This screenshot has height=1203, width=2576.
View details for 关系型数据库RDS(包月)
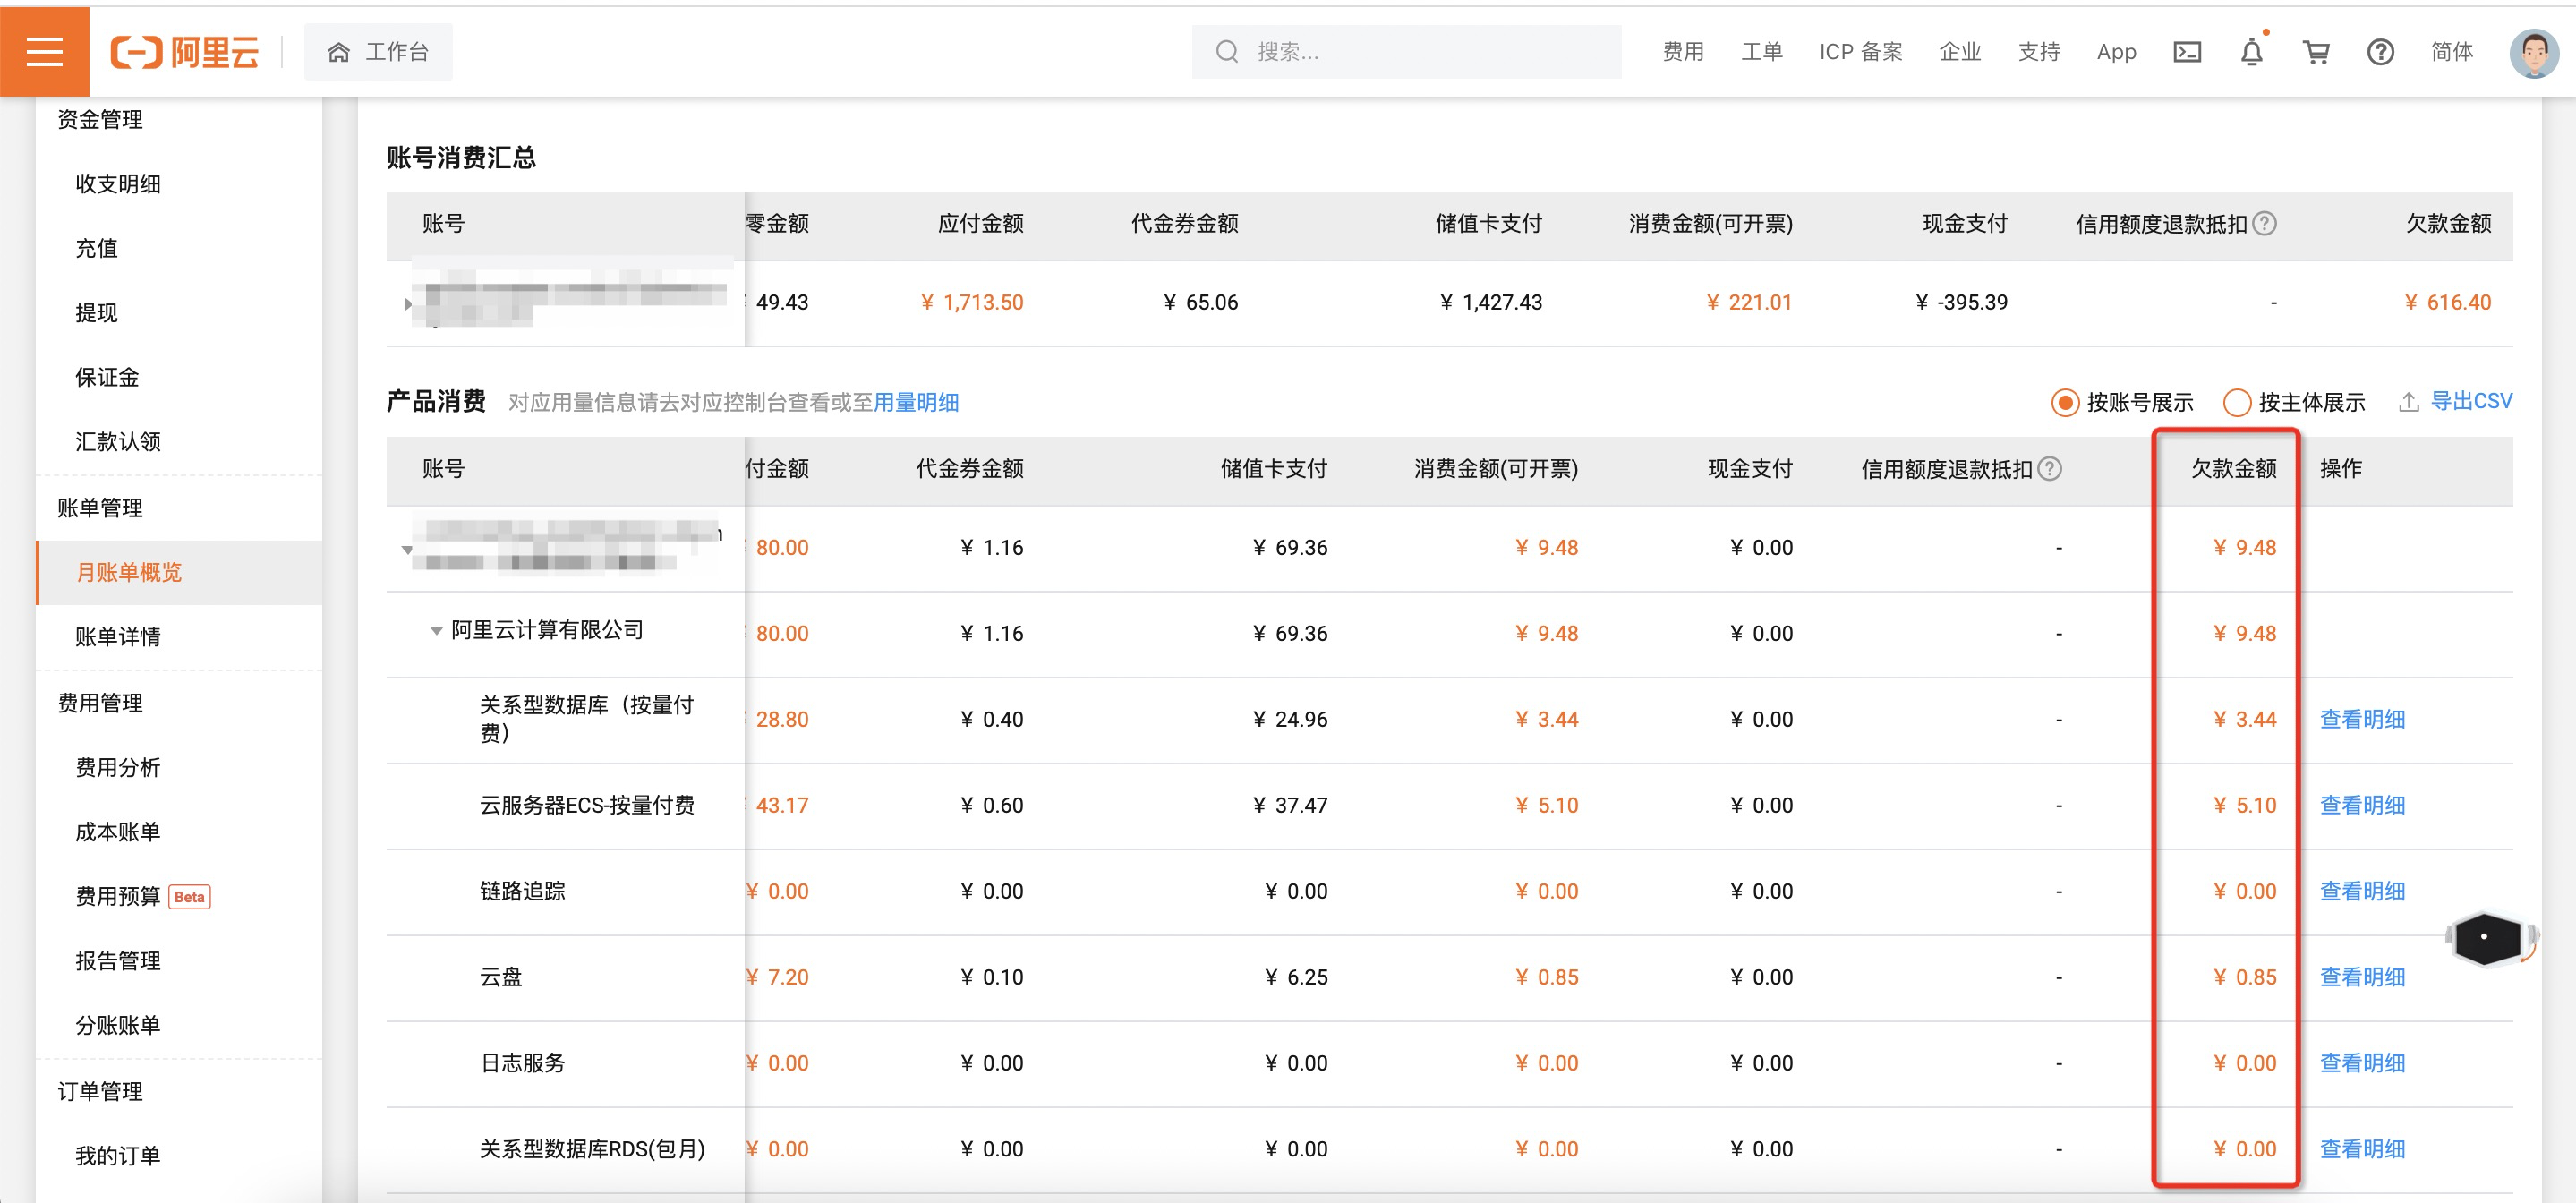tap(2362, 1149)
